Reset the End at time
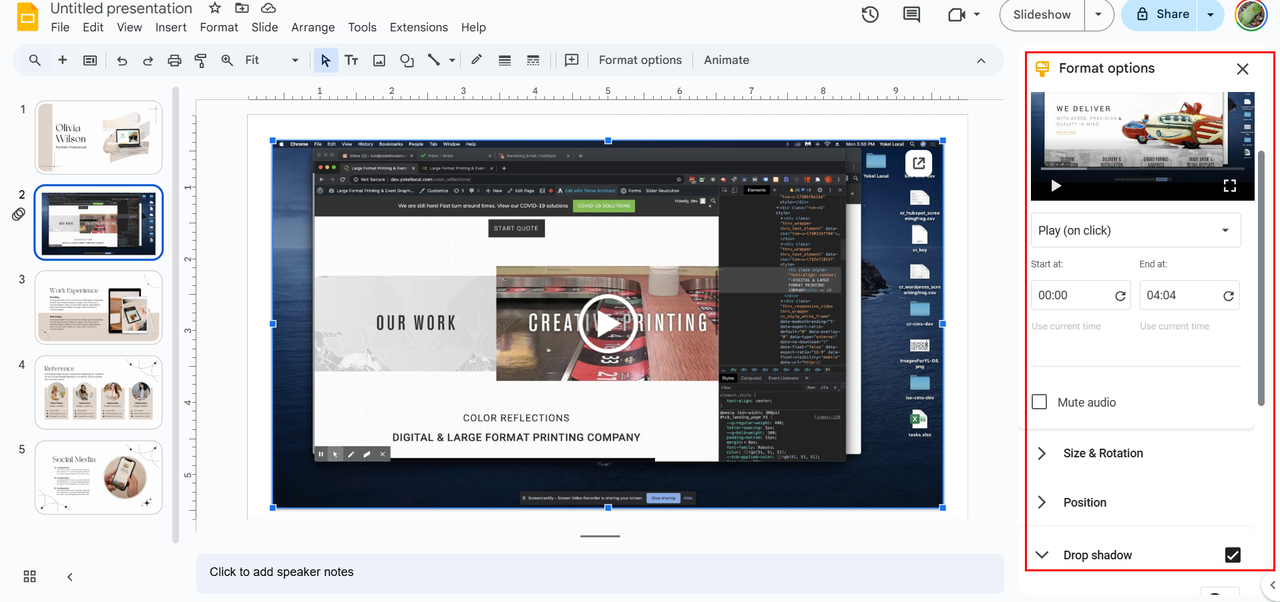This screenshot has height=602, width=1280. click(x=1228, y=296)
